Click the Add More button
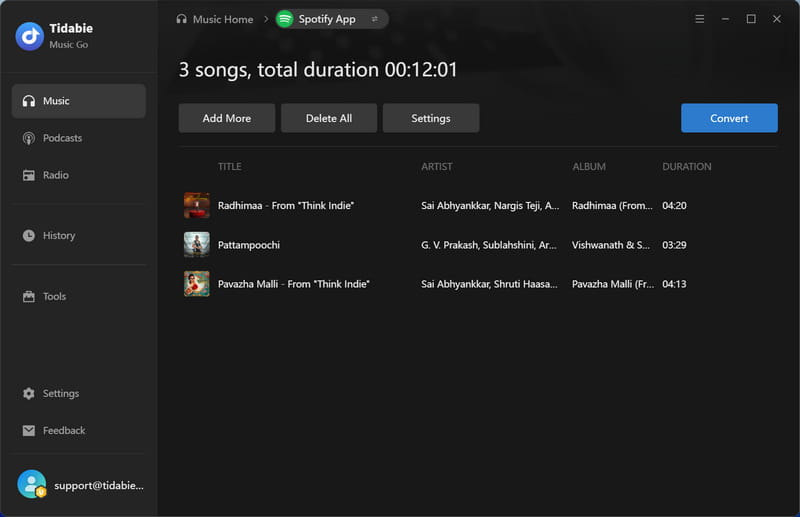 [x=227, y=118]
